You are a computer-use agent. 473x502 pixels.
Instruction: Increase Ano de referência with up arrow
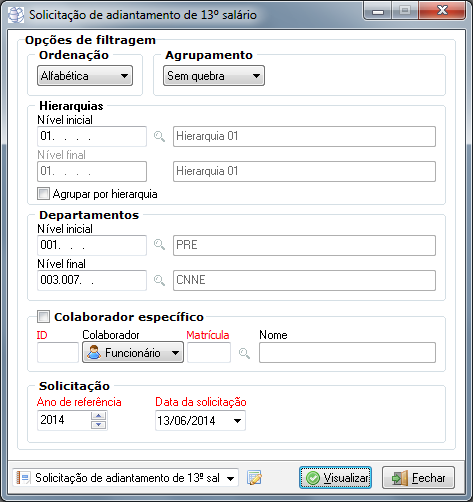point(99,416)
